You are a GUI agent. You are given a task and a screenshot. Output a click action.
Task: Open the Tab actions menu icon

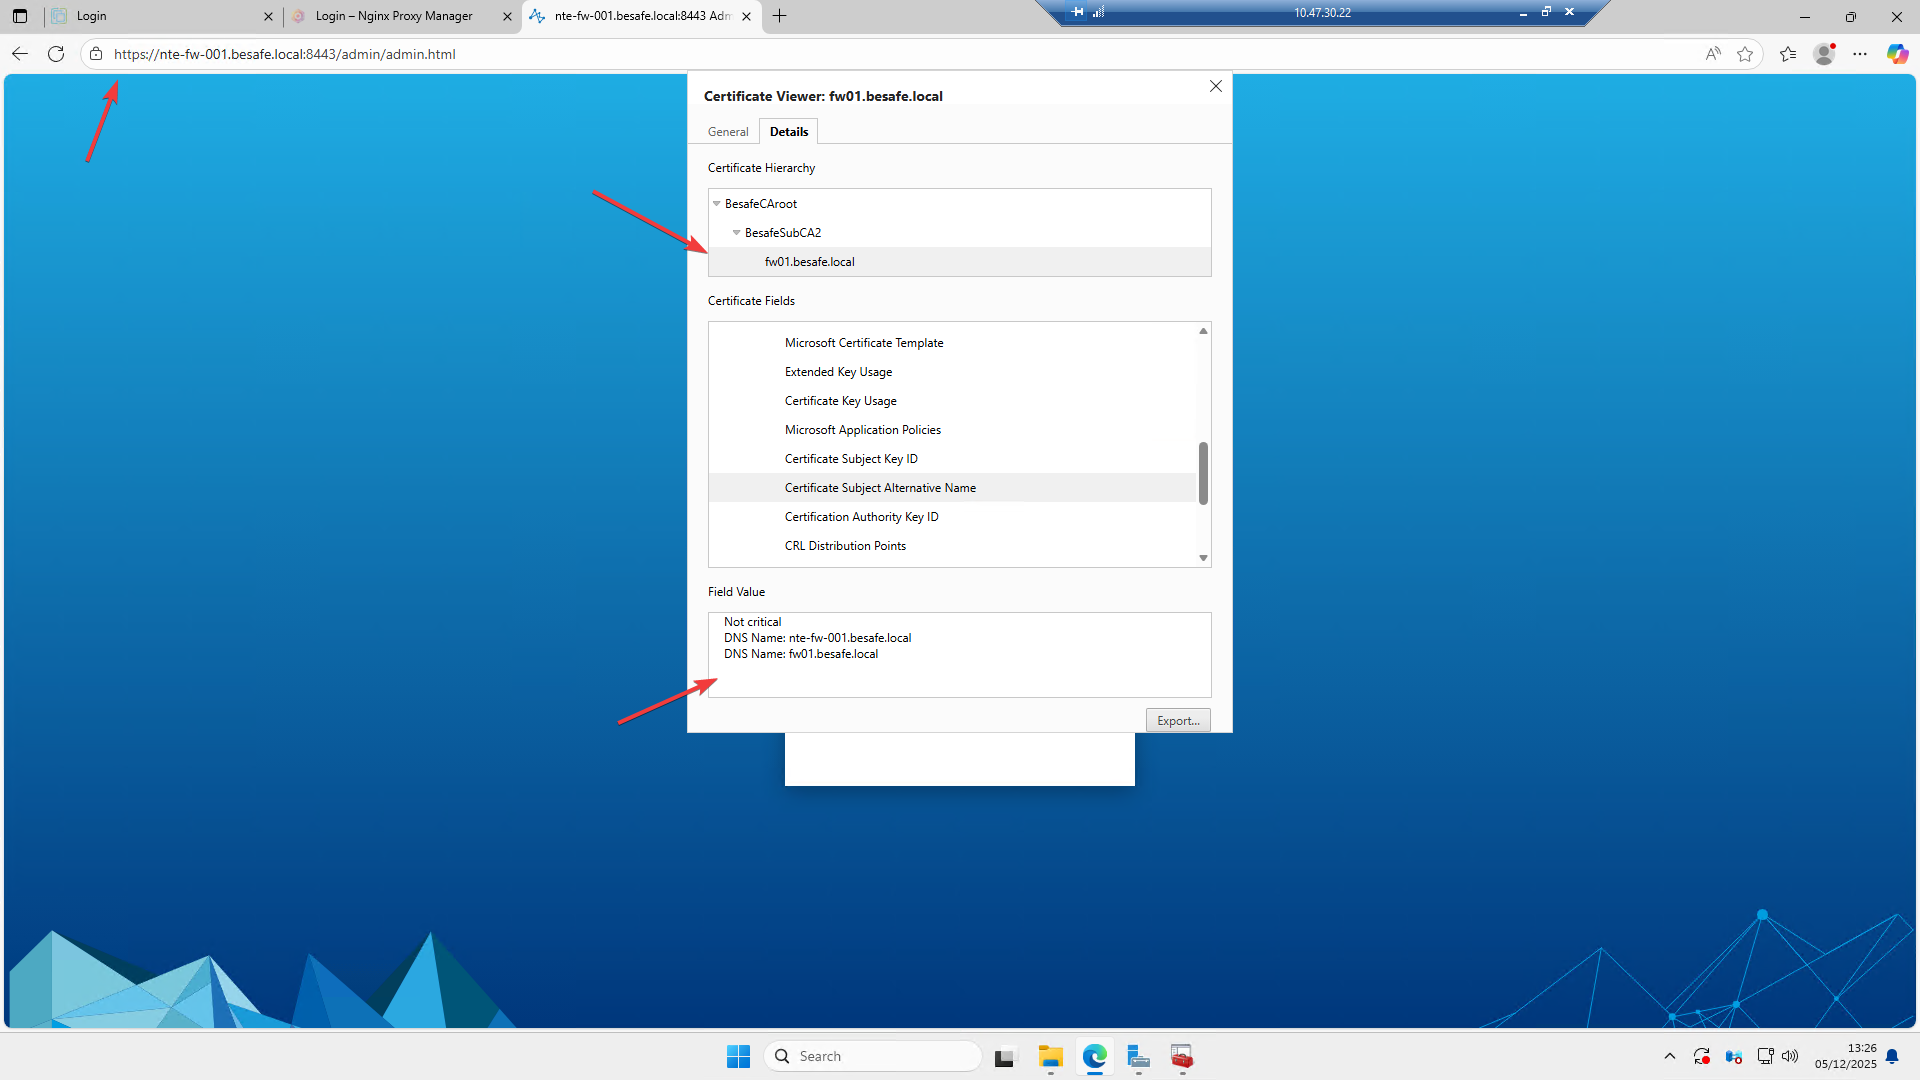pos(20,16)
